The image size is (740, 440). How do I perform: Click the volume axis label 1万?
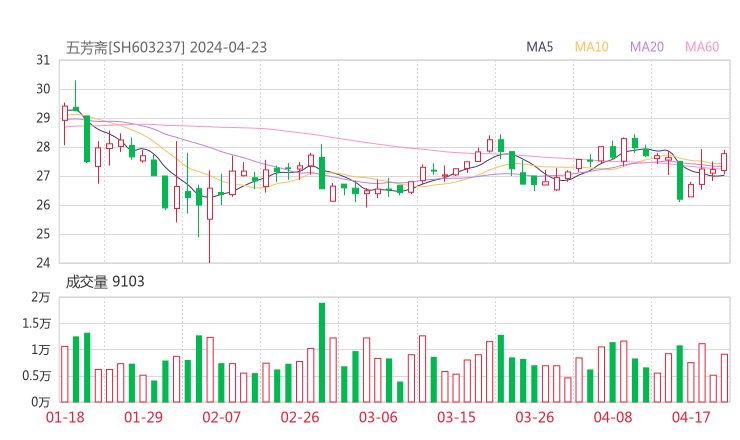click(41, 350)
